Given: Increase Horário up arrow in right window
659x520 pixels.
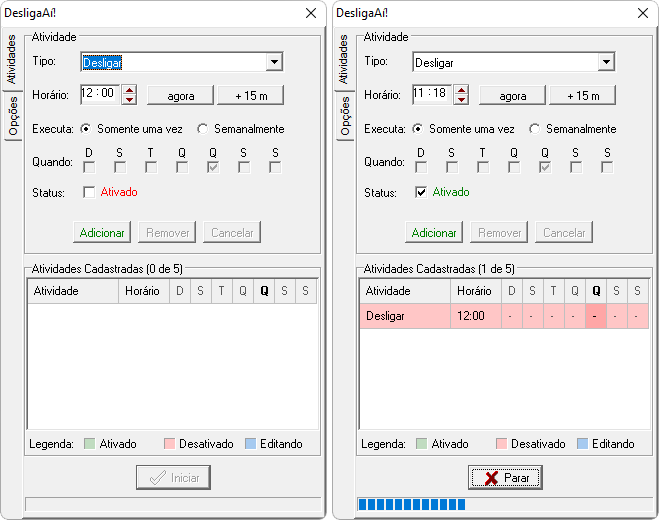Looking at the screenshot, I should pos(461,90).
